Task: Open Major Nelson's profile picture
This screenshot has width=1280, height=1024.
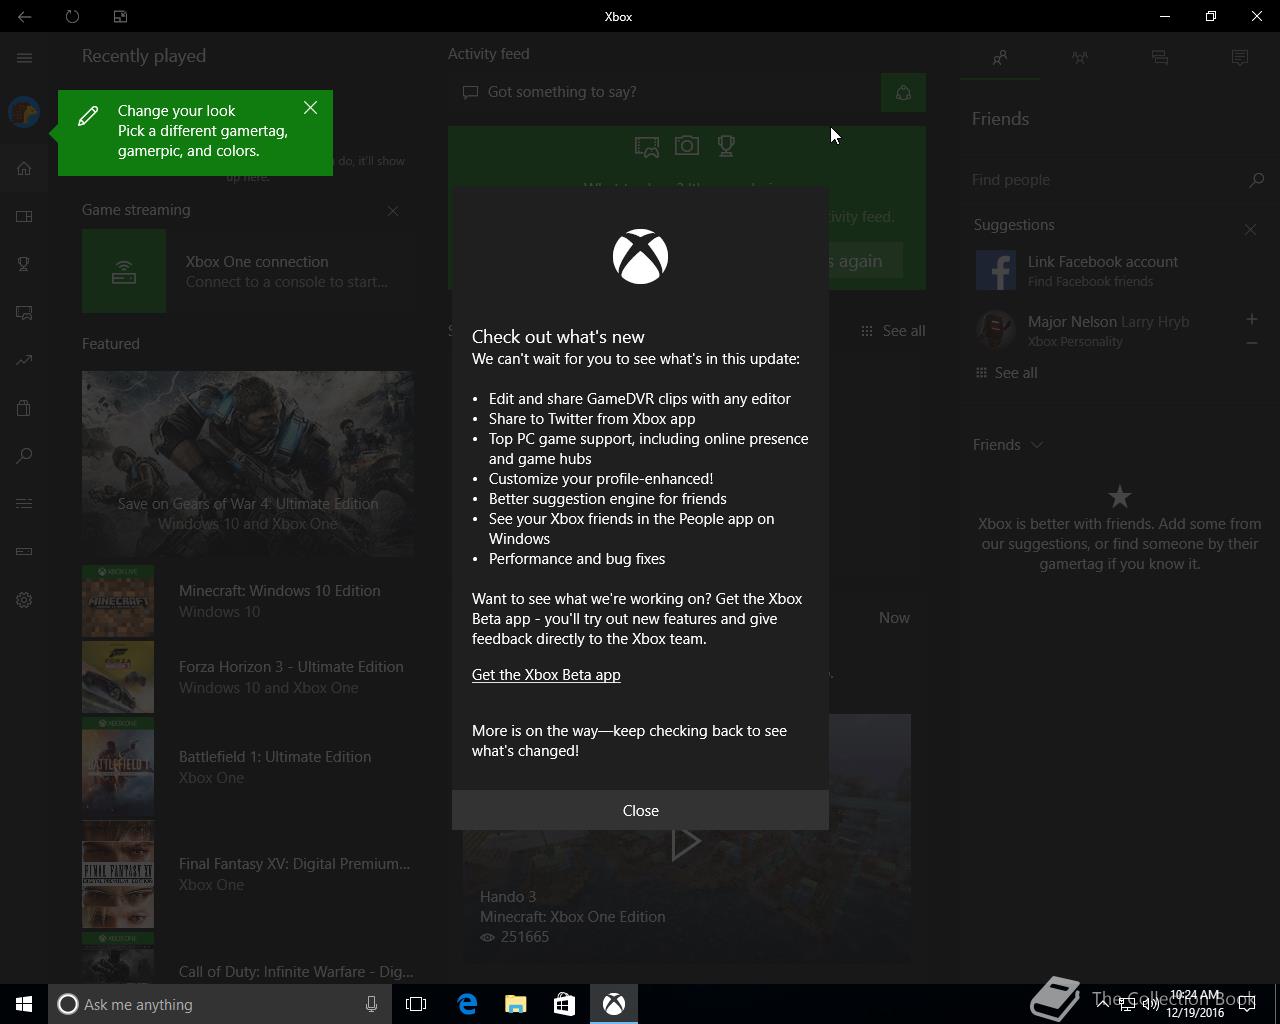Action: tap(996, 330)
